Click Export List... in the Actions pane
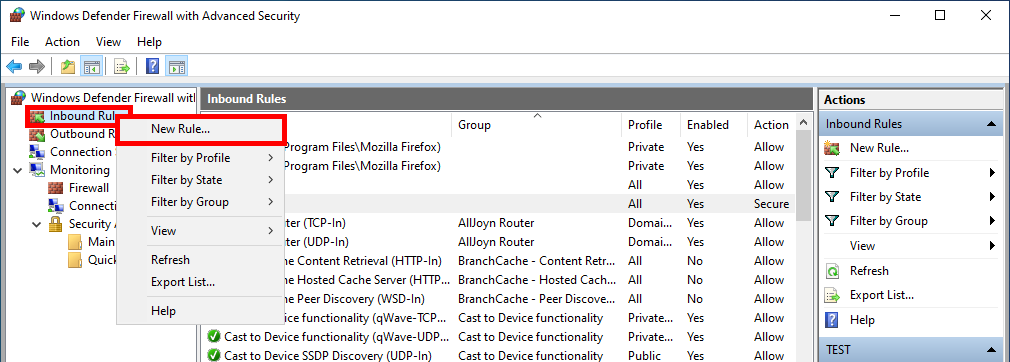Image resolution: width=1010 pixels, height=362 pixels. pyautogui.click(x=882, y=295)
